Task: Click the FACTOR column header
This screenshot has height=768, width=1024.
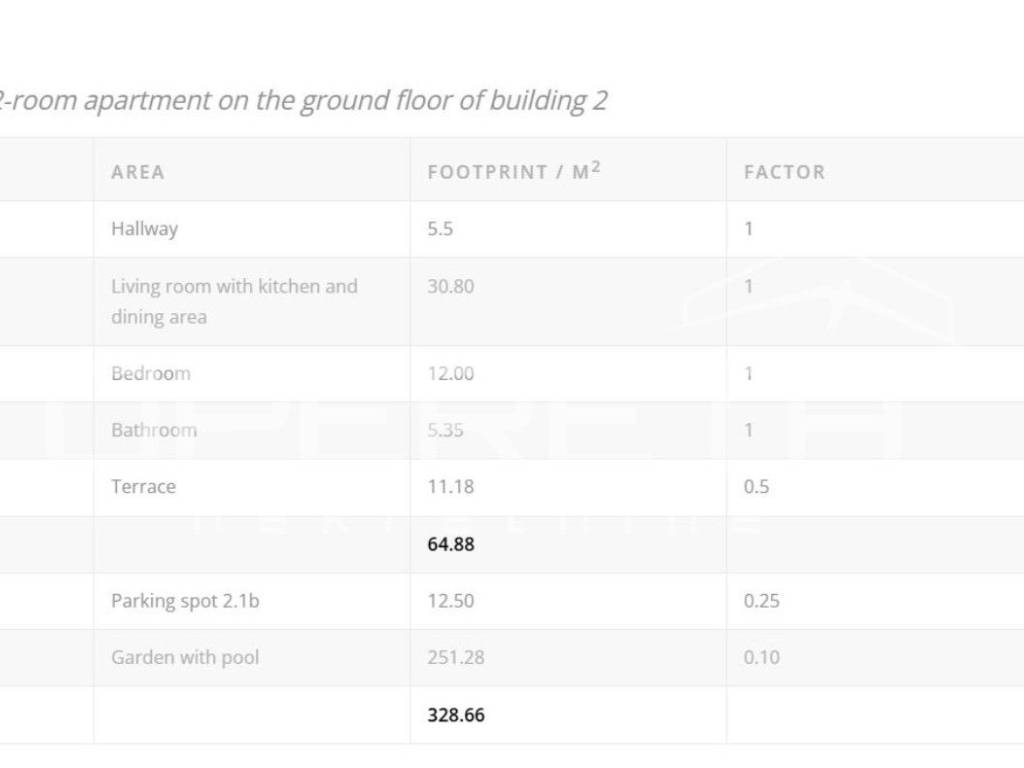Action: coord(785,172)
